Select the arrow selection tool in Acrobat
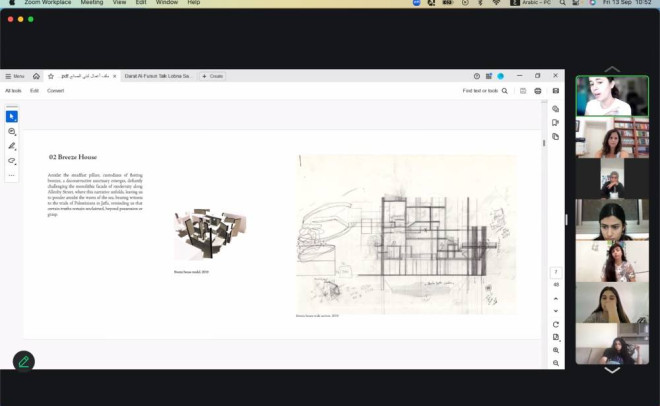660x406 pixels. coord(12,117)
